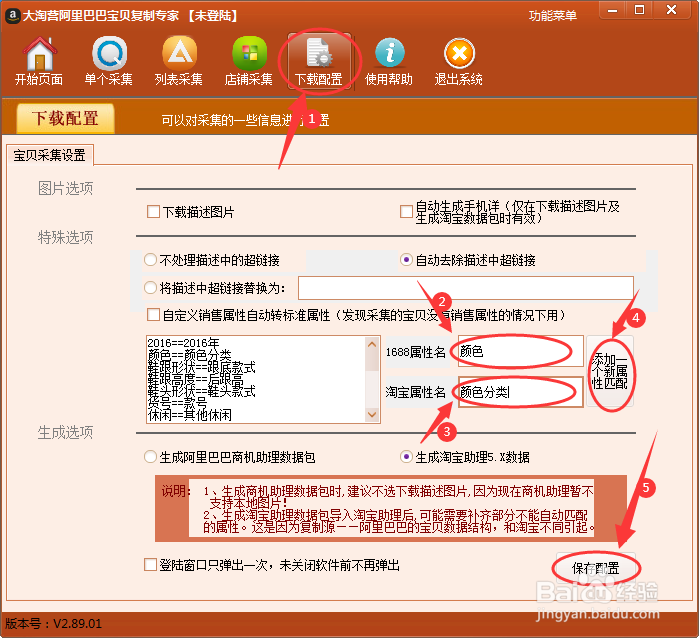Select 自动去除描述中超链接 radio button
The image size is (699, 638).
point(406,260)
